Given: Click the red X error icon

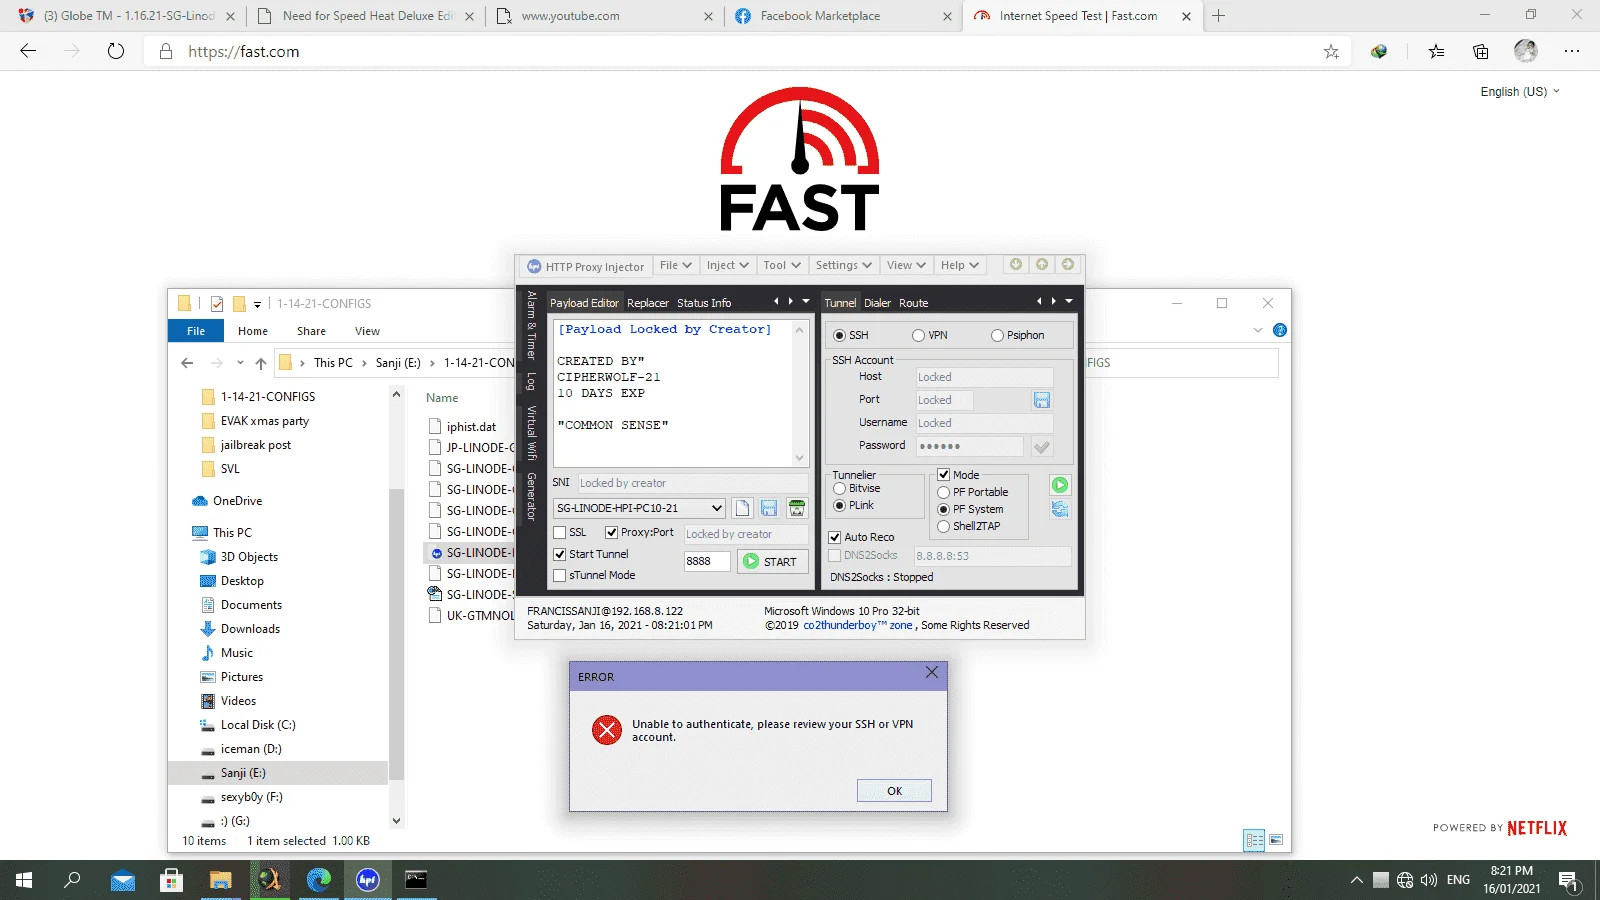Looking at the screenshot, I should (x=607, y=730).
